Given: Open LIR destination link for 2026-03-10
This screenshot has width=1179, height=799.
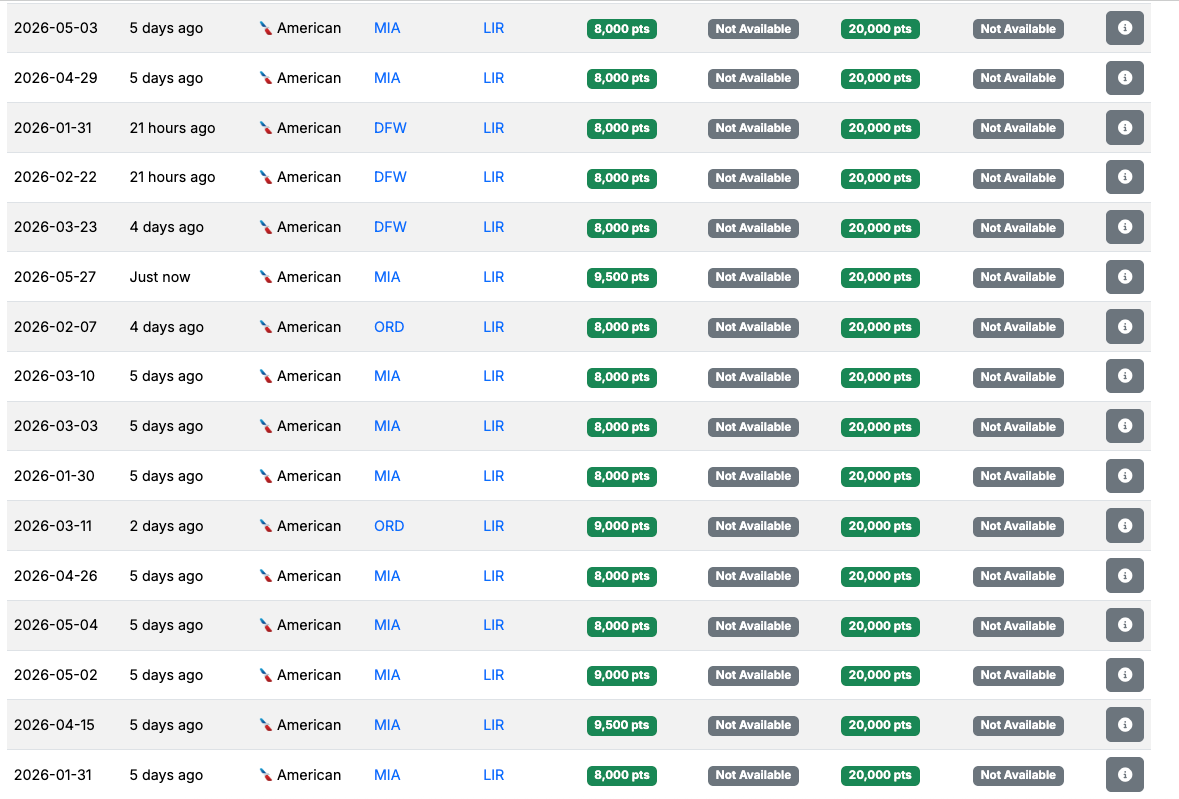Looking at the screenshot, I should click(494, 376).
